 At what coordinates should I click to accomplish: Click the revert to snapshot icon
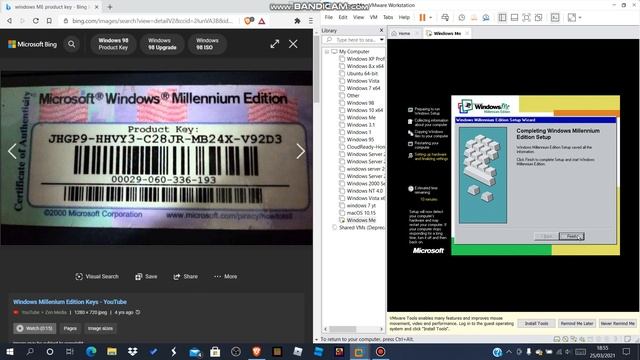474,18
